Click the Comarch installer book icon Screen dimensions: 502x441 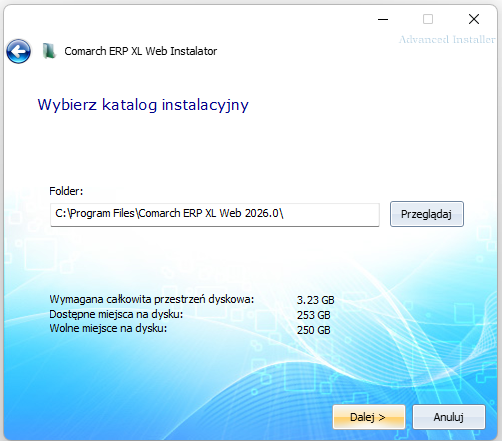pos(49,51)
